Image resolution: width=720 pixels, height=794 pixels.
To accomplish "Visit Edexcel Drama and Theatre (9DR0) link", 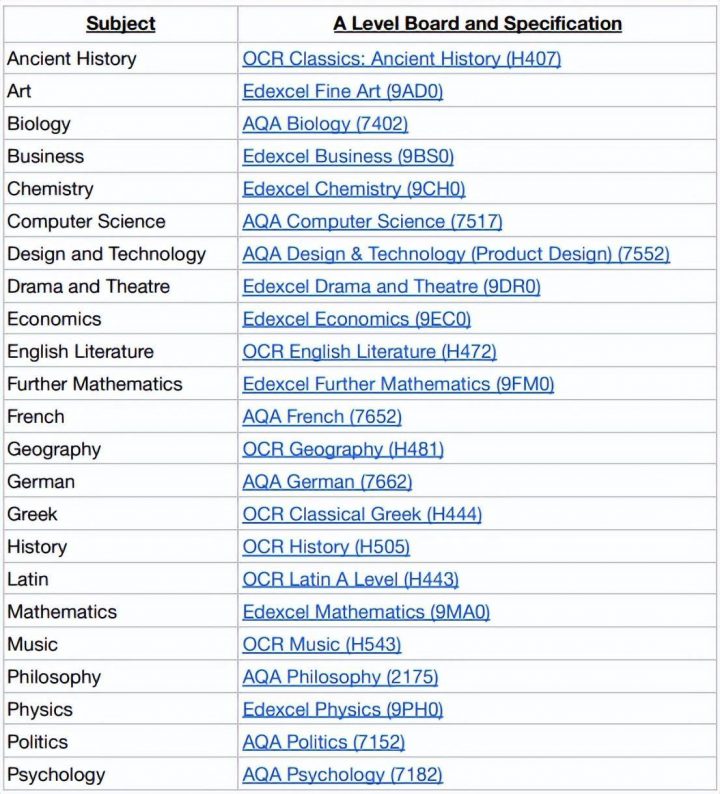I will pyautogui.click(x=391, y=286).
